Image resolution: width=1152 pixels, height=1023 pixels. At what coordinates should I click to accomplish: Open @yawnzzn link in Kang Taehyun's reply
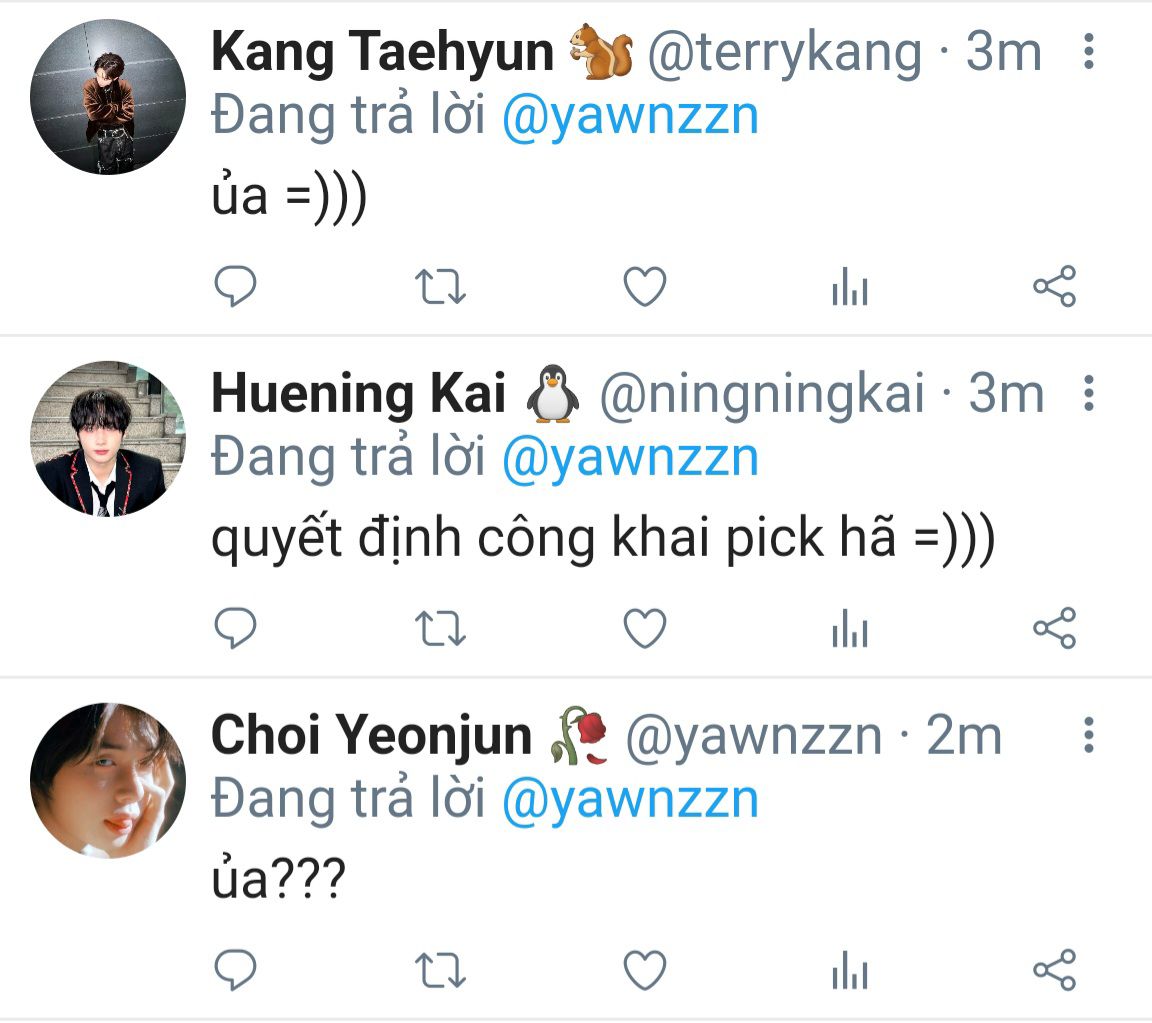(630, 116)
